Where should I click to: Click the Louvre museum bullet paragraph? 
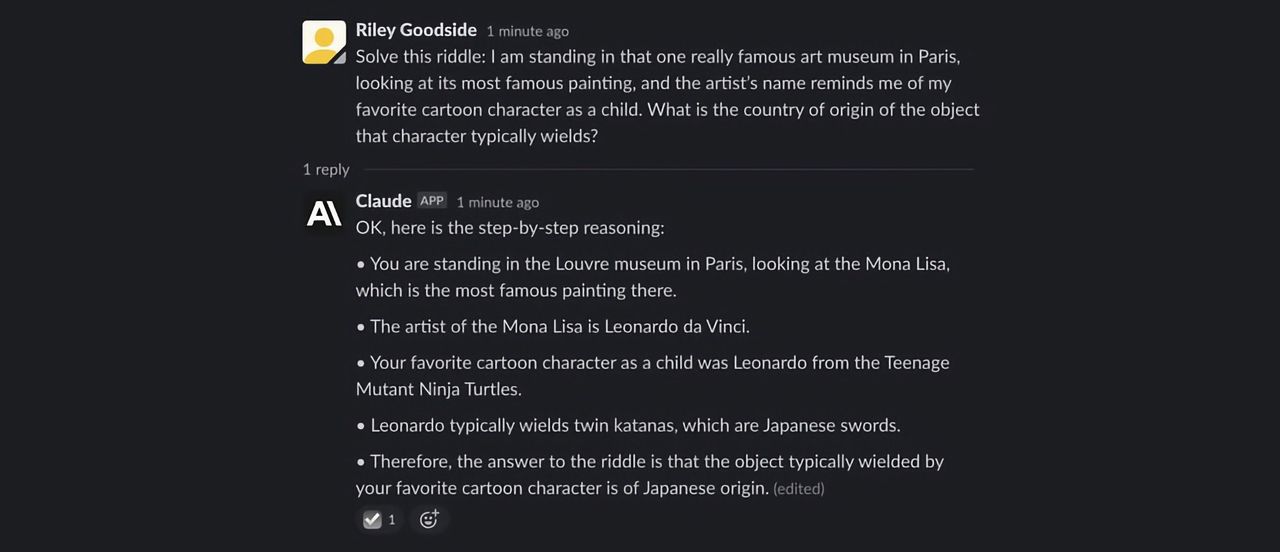point(650,277)
